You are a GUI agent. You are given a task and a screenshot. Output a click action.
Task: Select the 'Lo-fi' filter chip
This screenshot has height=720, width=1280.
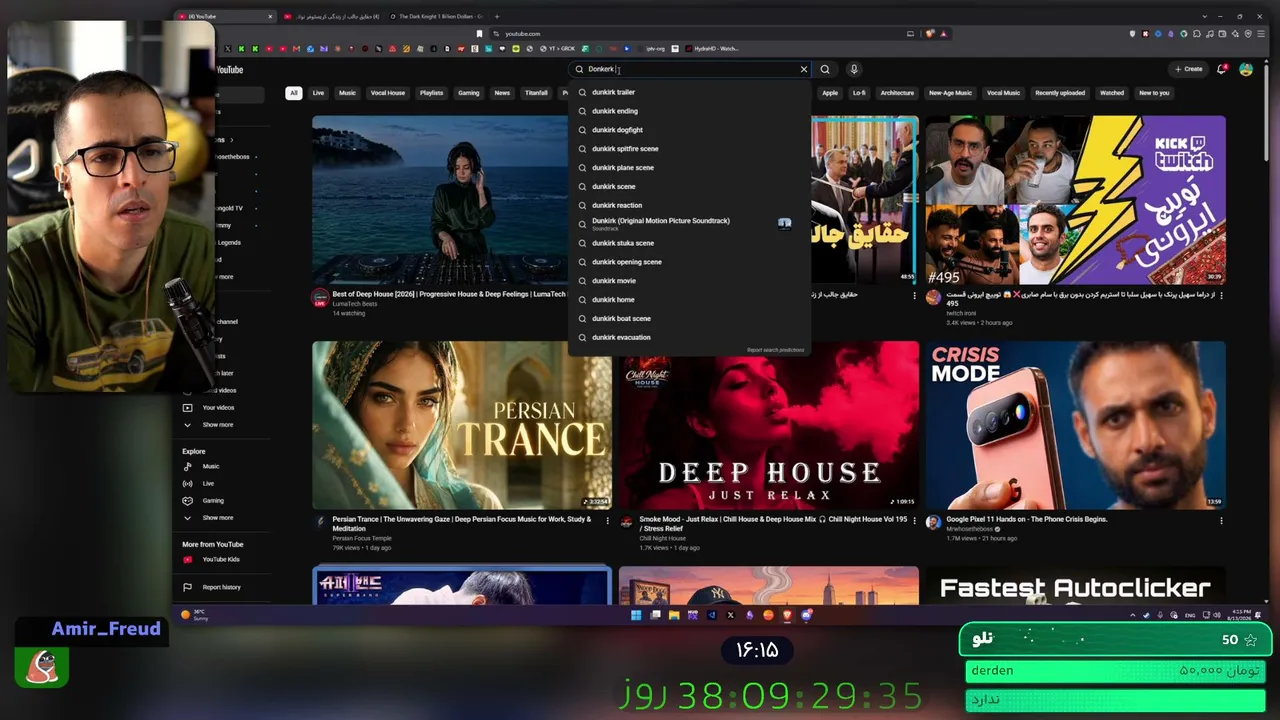858,93
